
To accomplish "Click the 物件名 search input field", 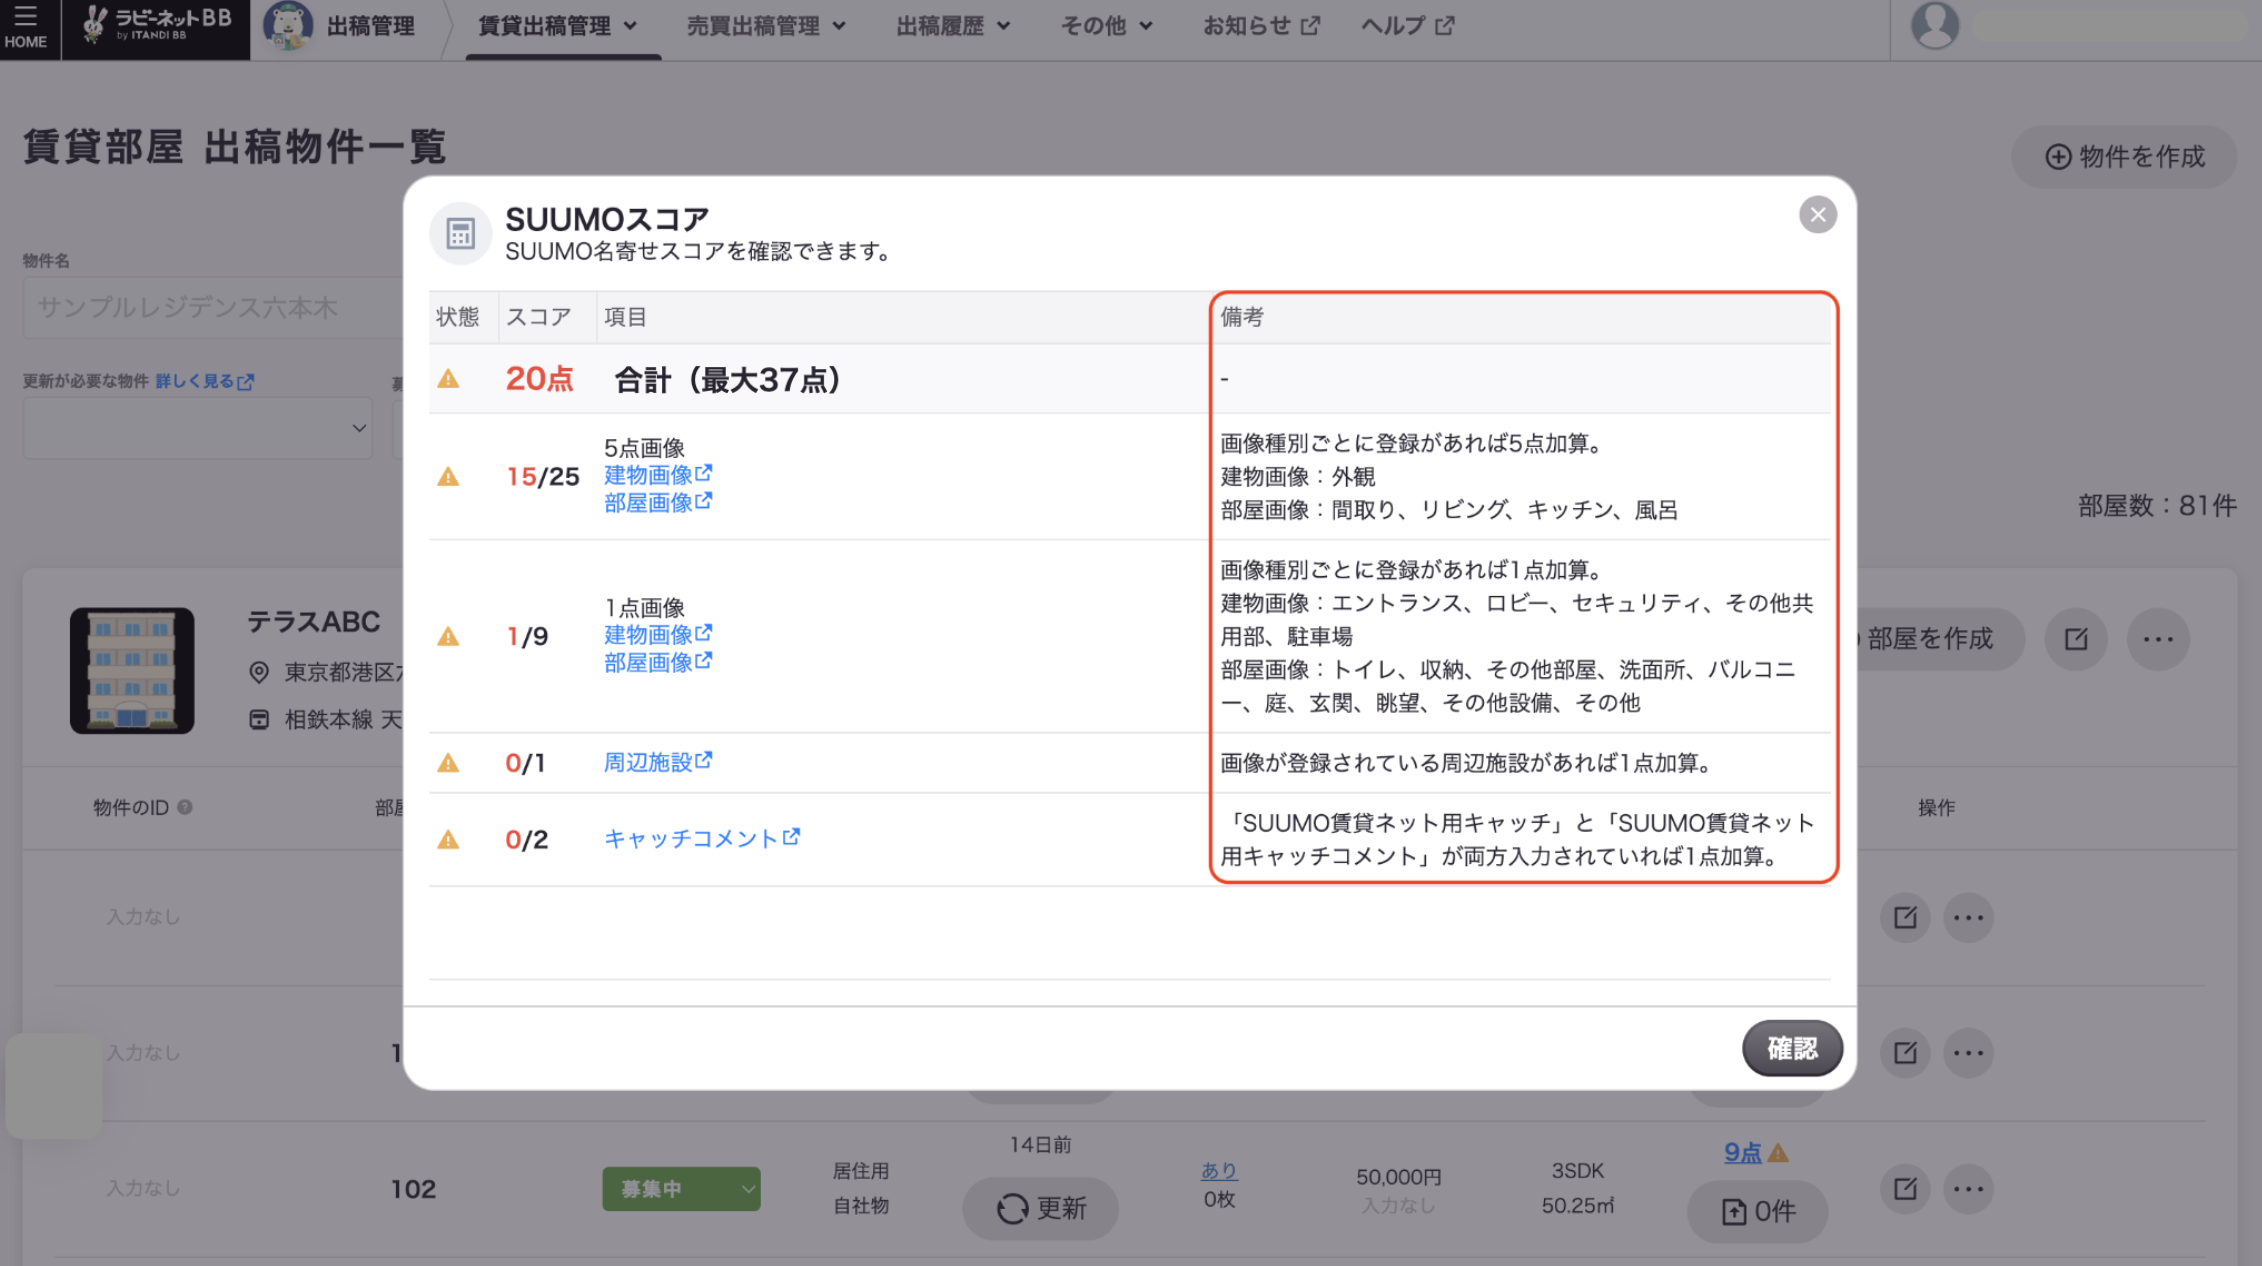I will (x=213, y=308).
